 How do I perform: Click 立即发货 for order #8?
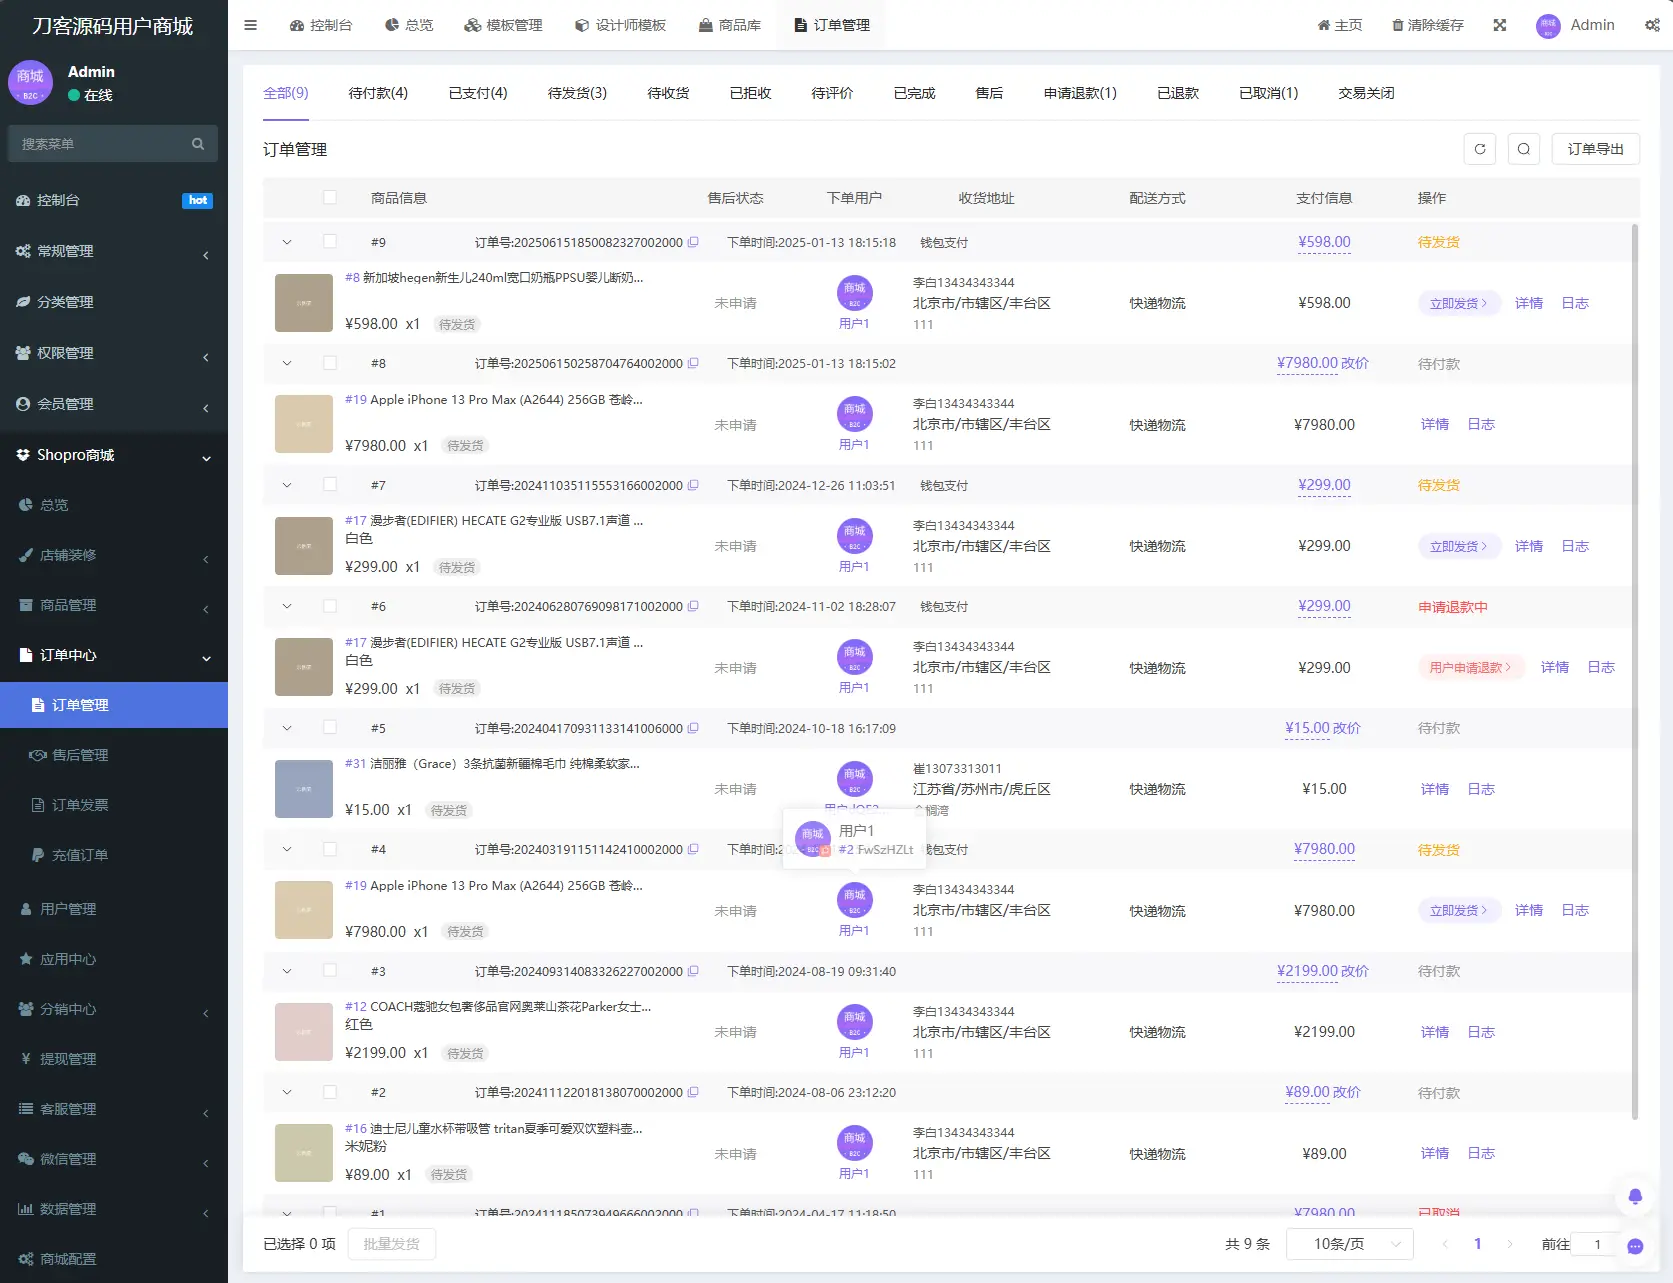(1458, 303)
